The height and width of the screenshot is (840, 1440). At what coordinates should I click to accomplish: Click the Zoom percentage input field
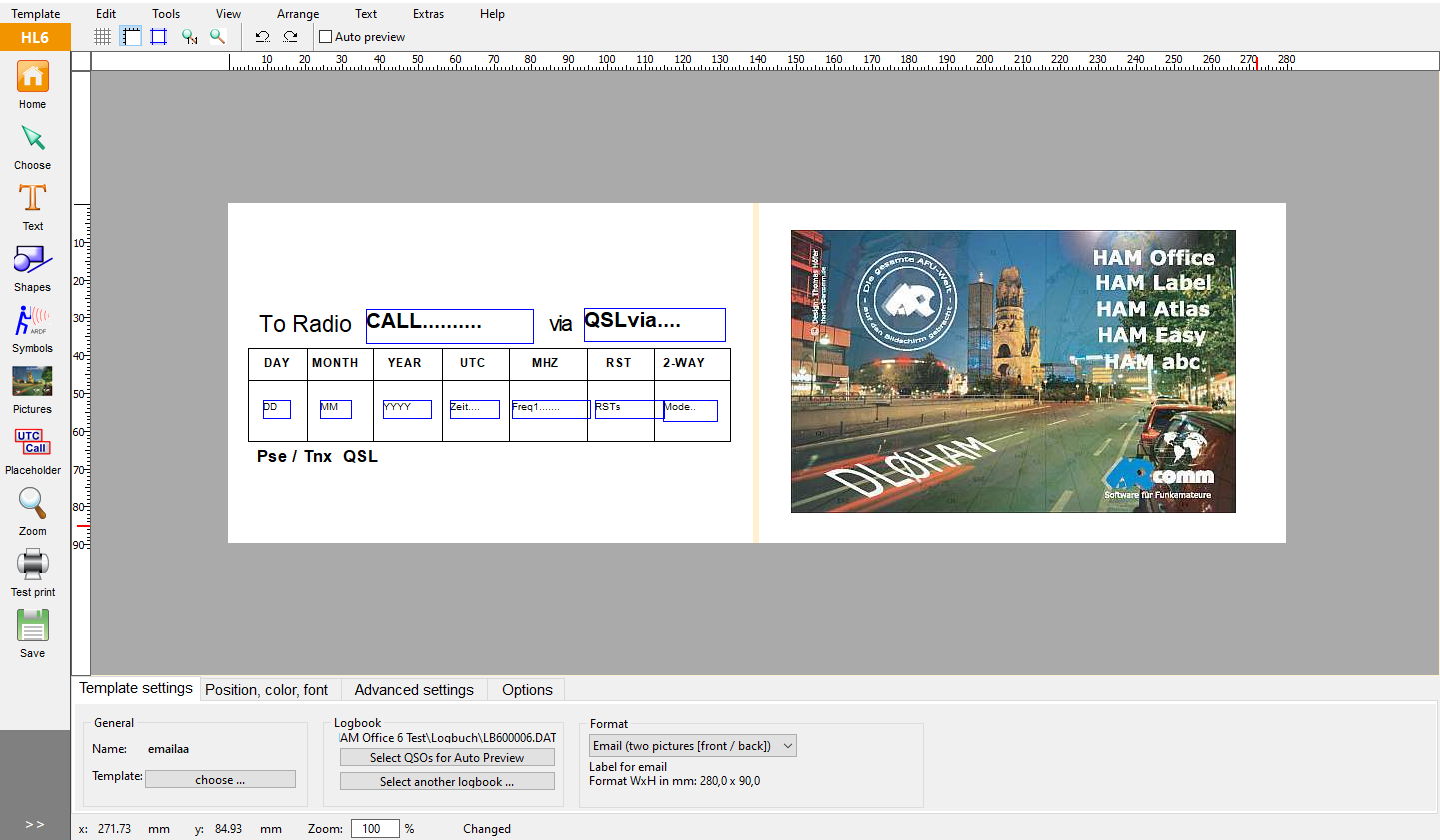375,828
